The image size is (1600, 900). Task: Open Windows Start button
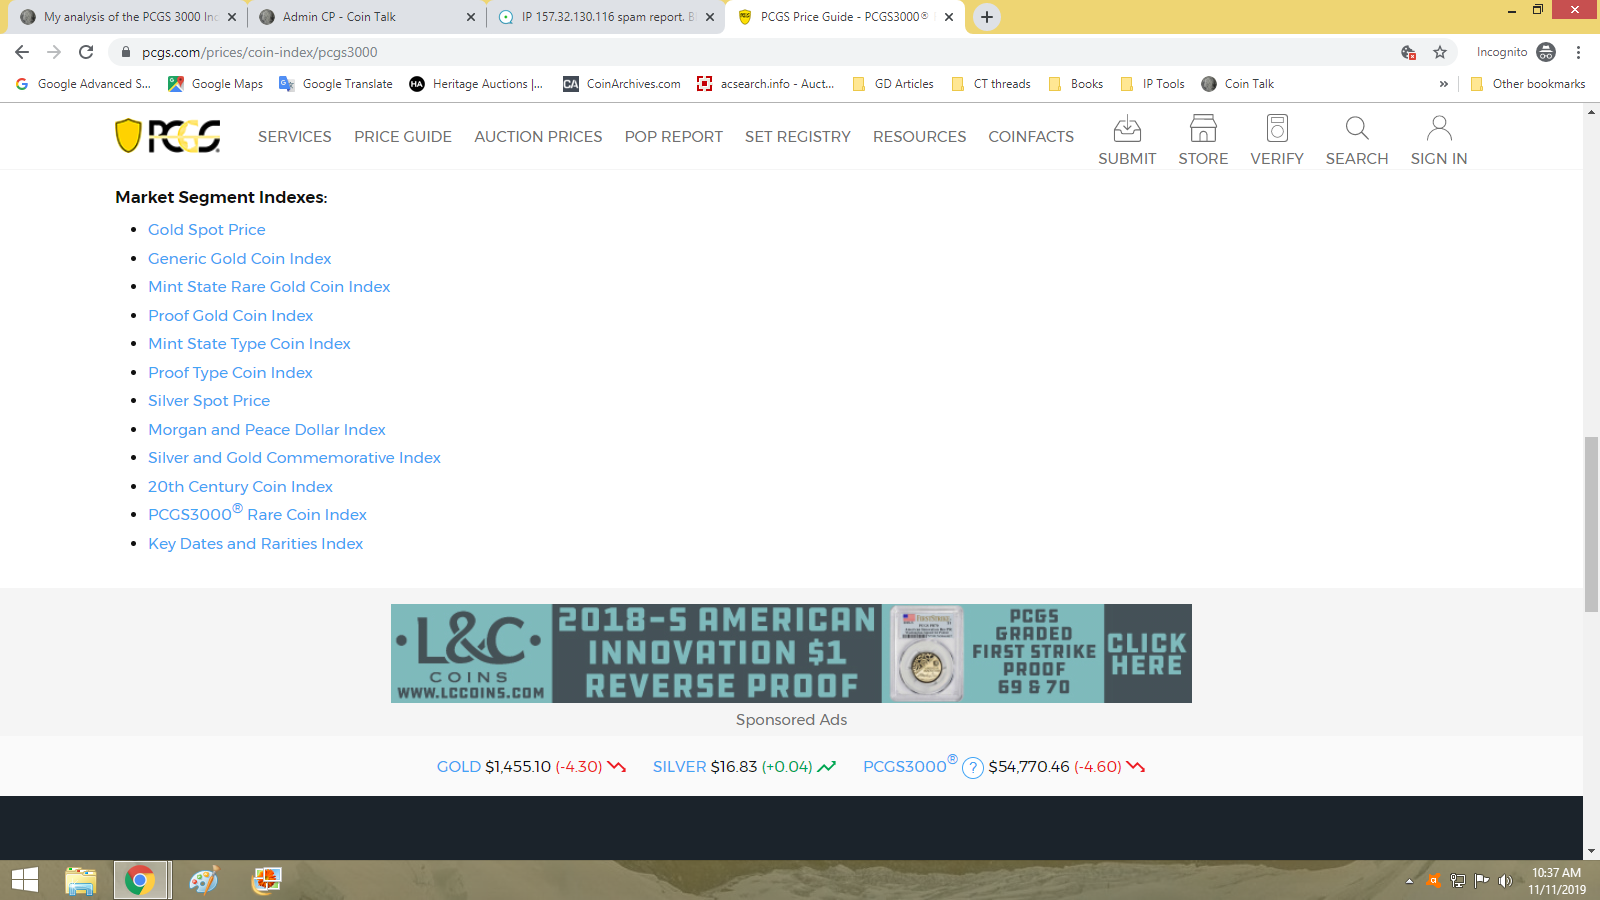click(25, 880)
